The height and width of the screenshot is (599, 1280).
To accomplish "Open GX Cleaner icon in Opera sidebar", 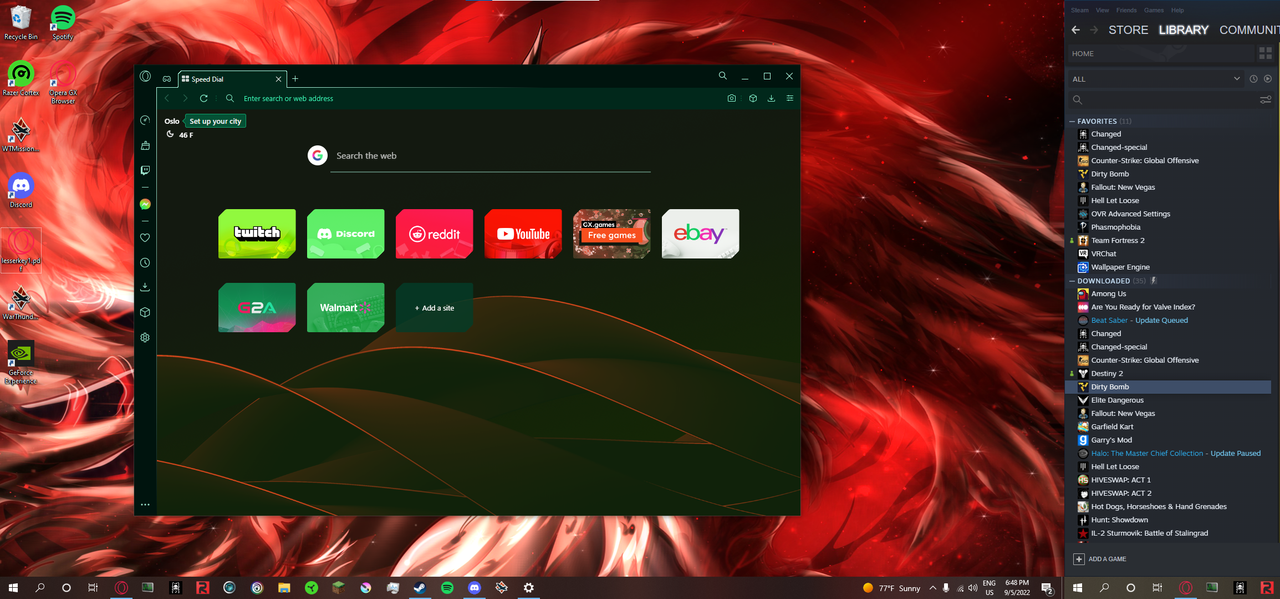I will click(x=145, y=146).
